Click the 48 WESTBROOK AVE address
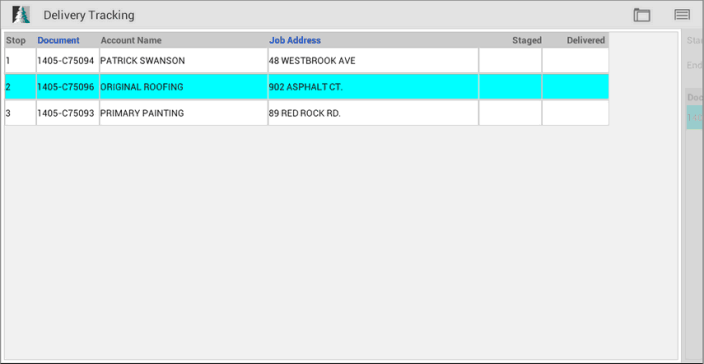 [x=373, y=61]
